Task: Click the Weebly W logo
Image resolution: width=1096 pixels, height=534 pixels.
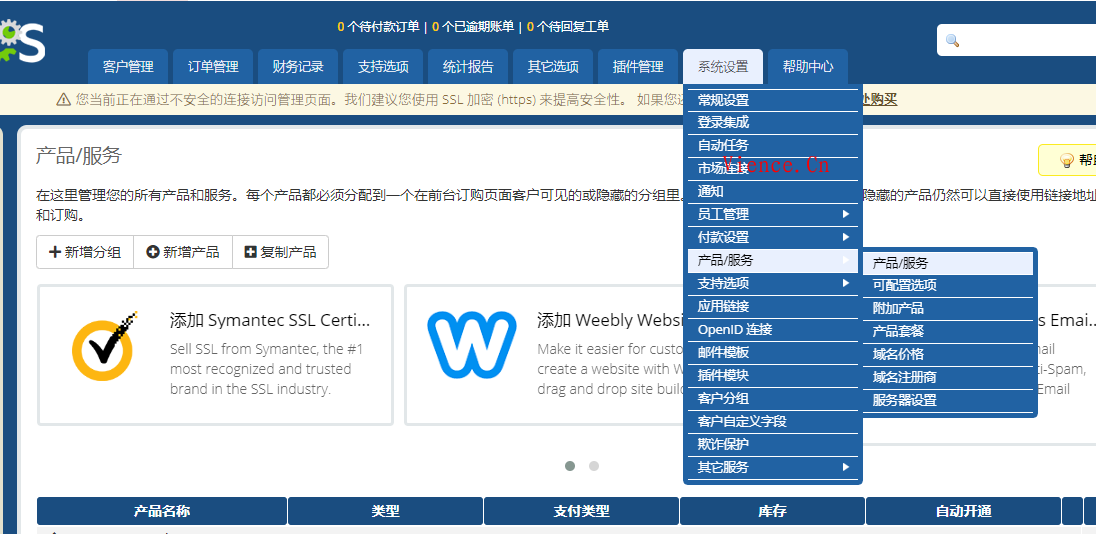Action: click(x=471, y=344)
